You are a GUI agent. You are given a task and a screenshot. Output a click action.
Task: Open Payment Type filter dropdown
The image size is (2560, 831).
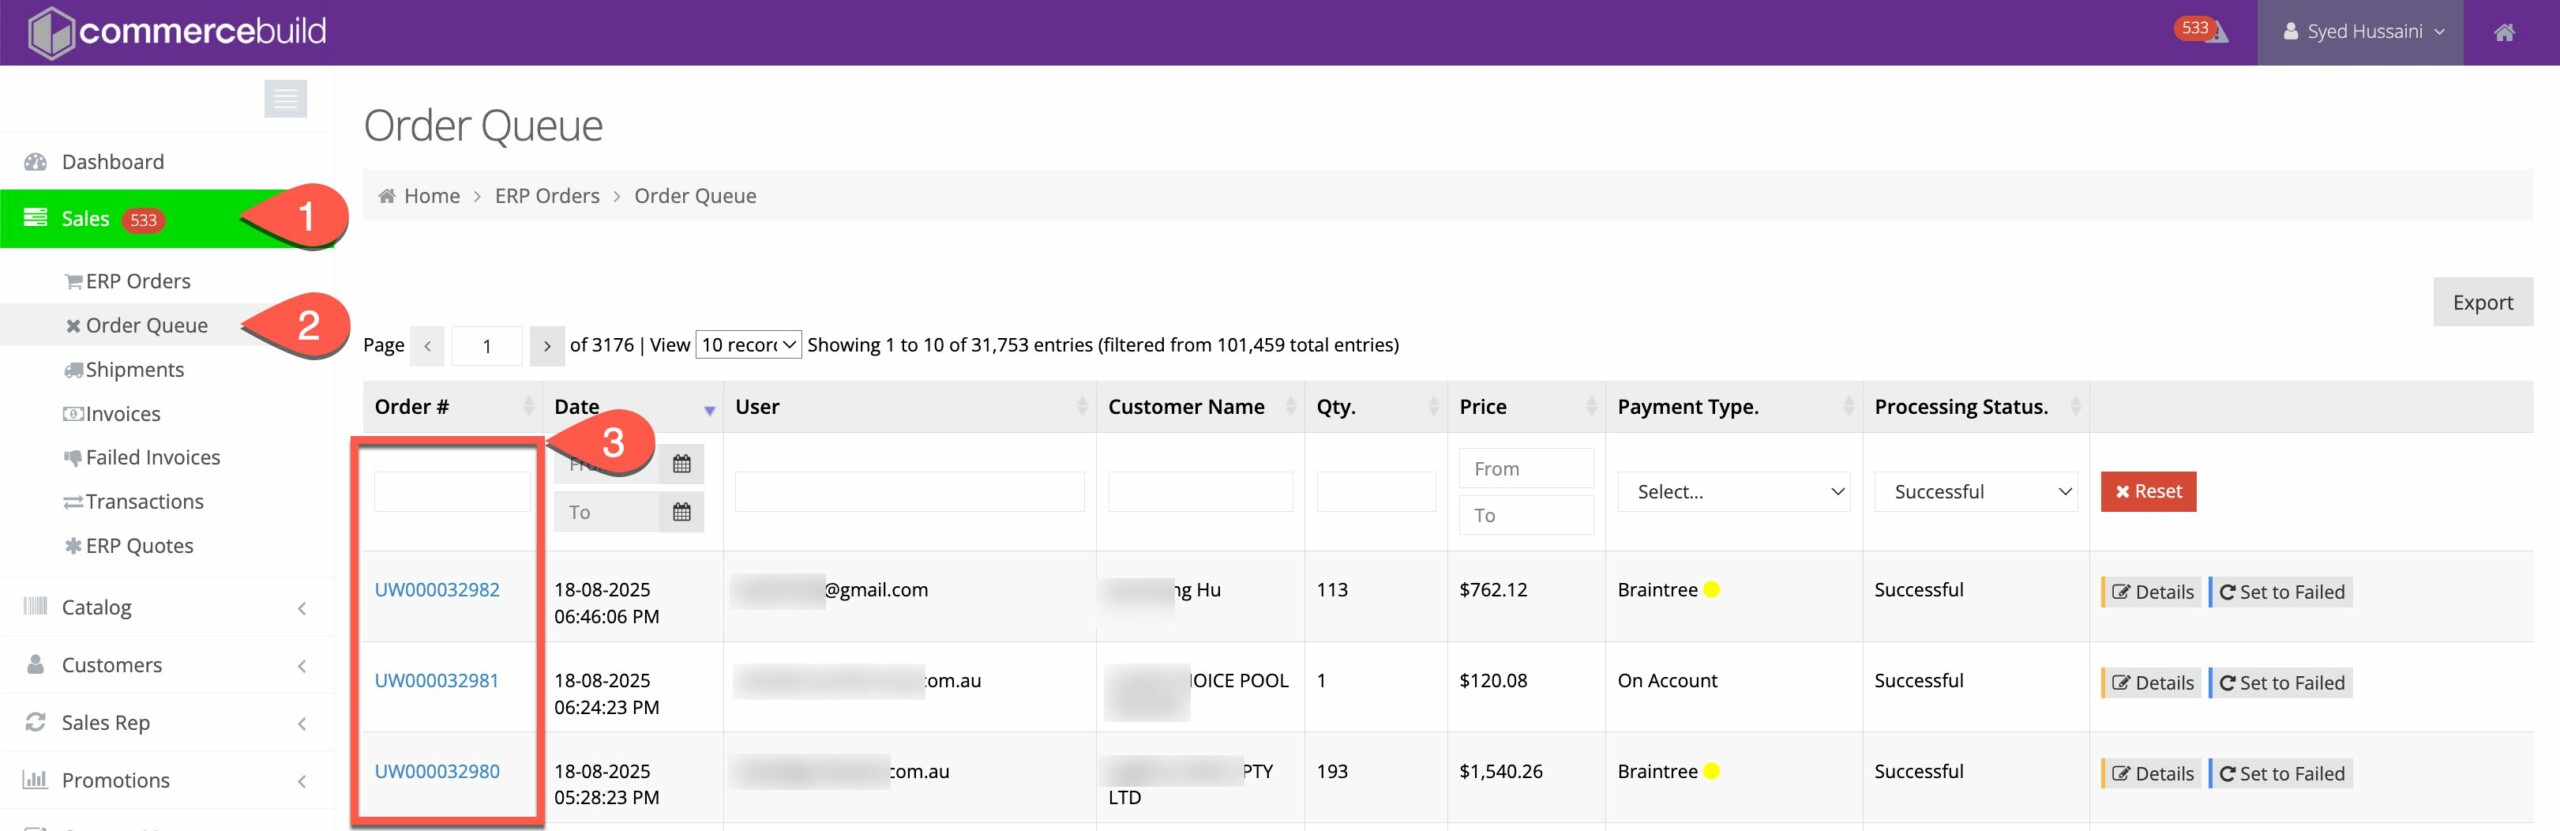(x=1733, y=492)
